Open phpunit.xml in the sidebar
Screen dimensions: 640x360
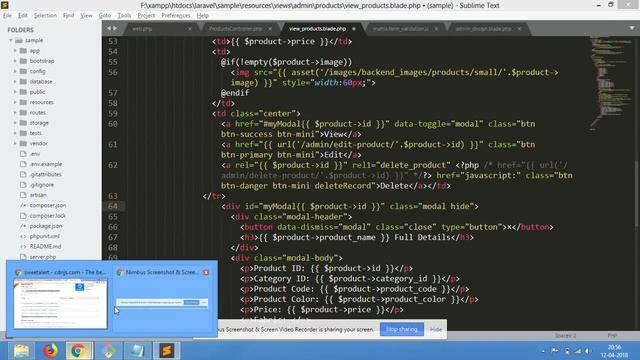44,236
